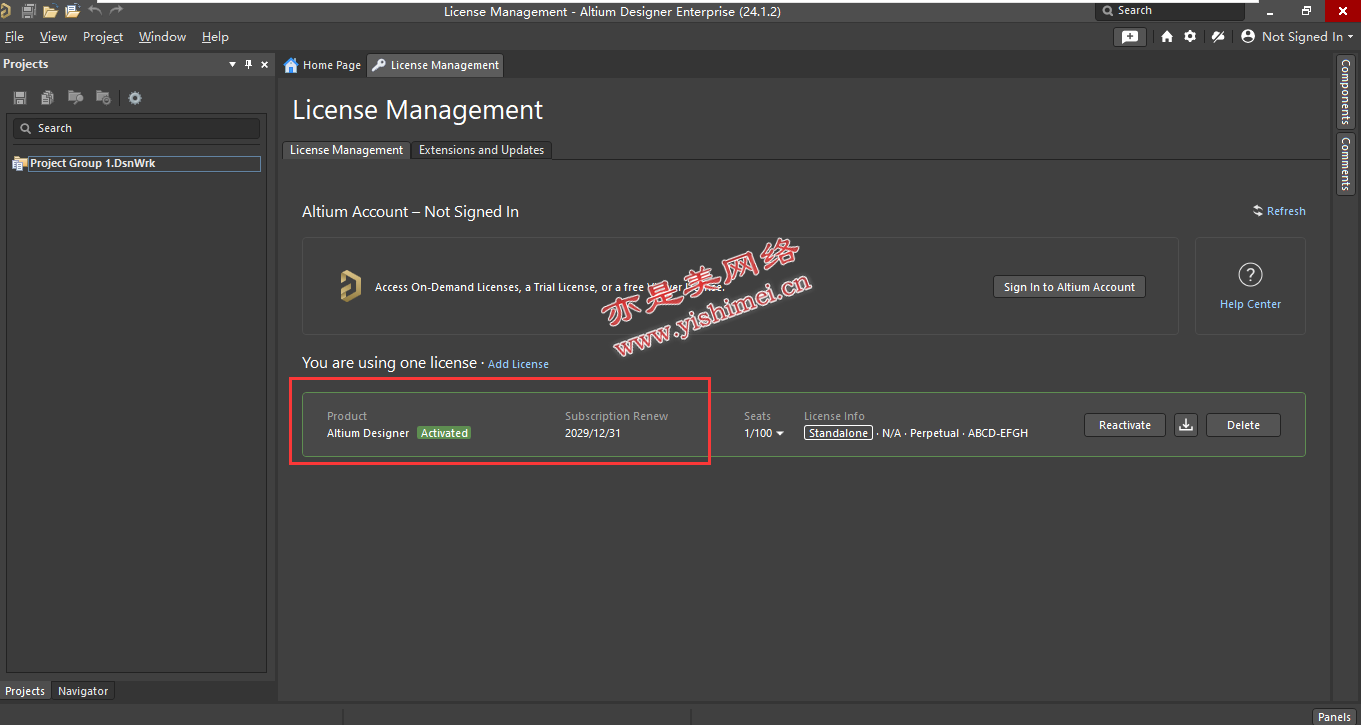Screen dimensions: 1361x725
Task: Click the 2029/12/31 renewal date
Action: (x=593, y=433)
